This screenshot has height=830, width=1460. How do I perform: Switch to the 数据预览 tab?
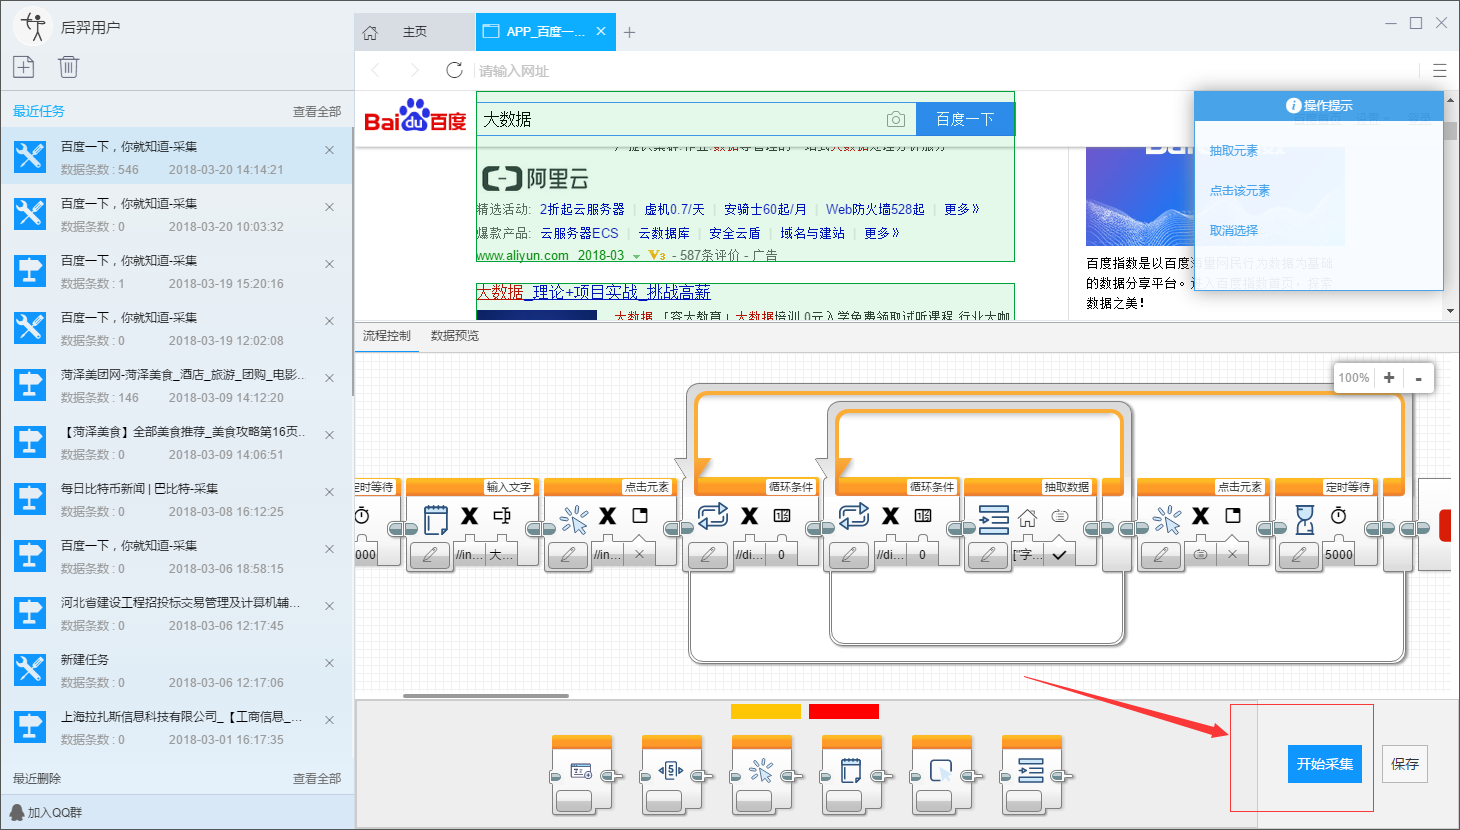pyautogui.click(x=454, y=336)
